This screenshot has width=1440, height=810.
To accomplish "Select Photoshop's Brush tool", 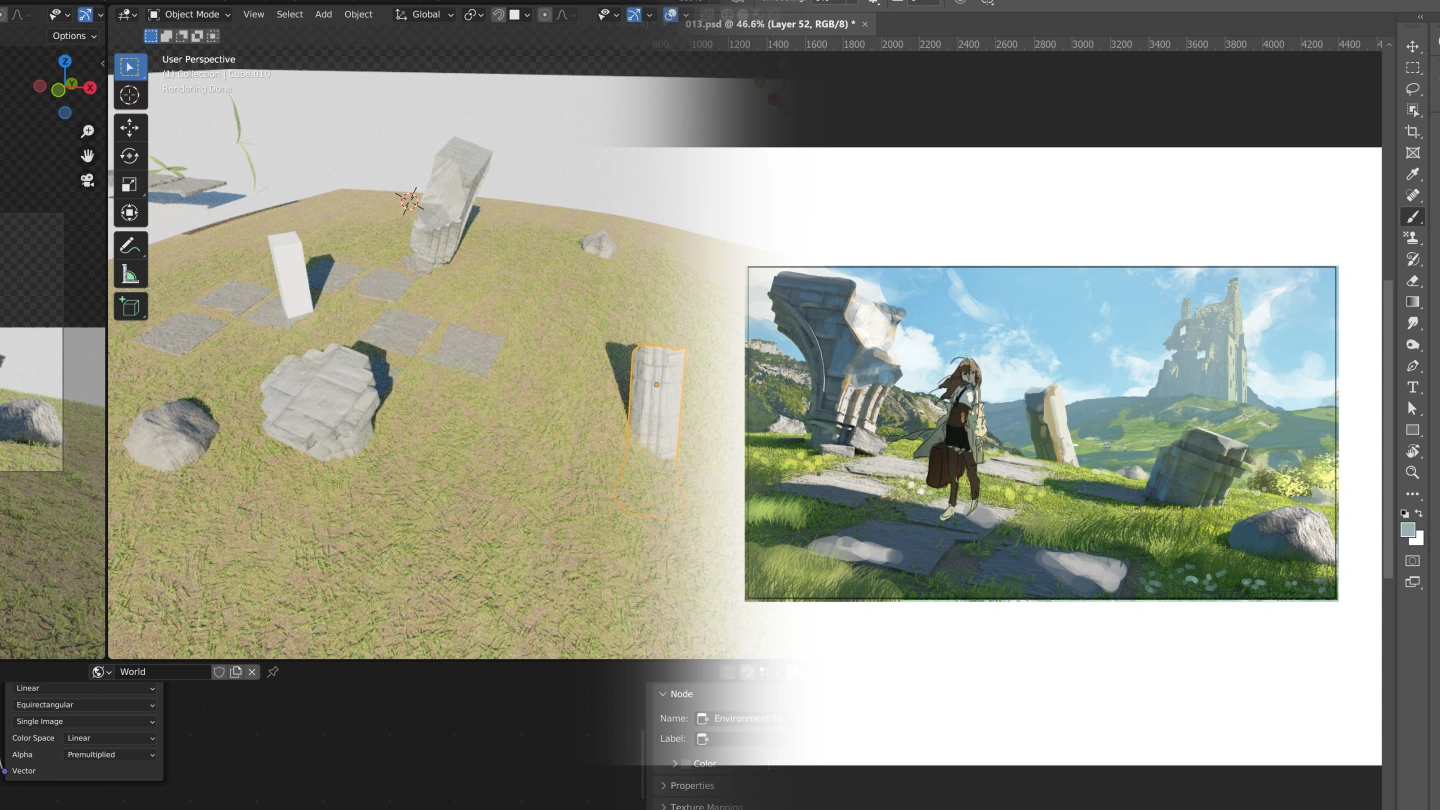I will pyautogui.click(x=1413, y=217).
